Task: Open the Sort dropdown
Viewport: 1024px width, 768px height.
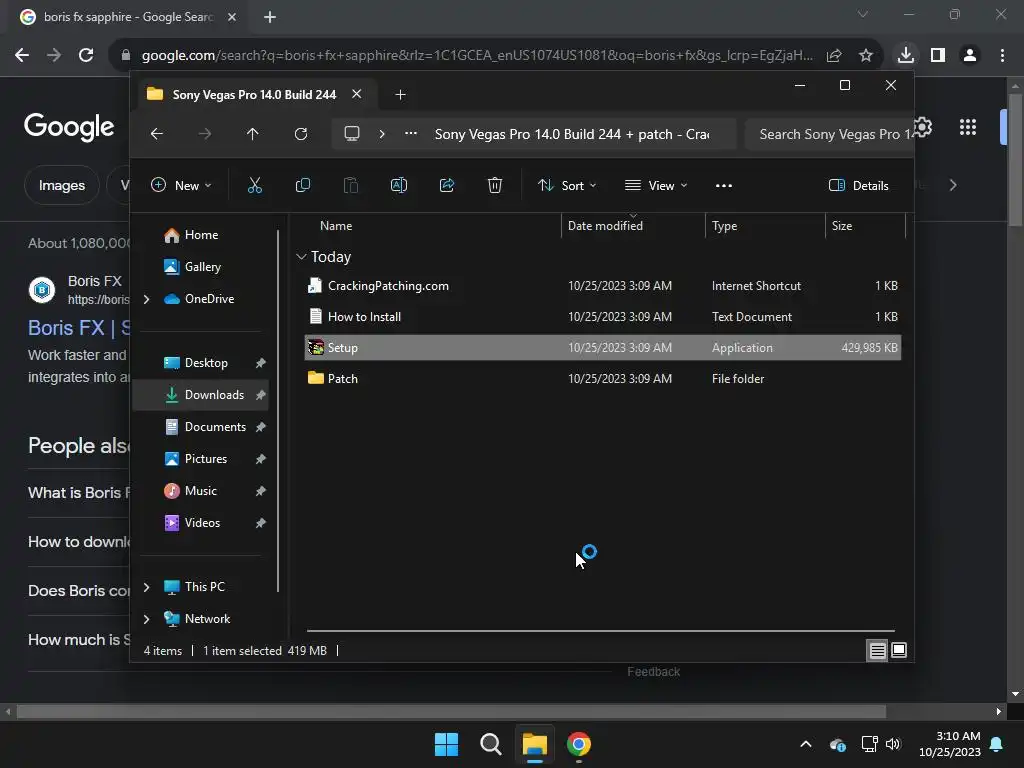Action: click(567, 185)
